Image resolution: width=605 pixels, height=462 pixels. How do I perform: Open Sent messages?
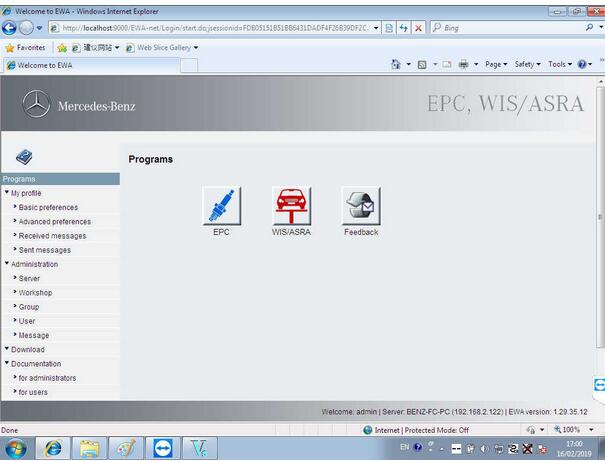(x=45, y=250)
